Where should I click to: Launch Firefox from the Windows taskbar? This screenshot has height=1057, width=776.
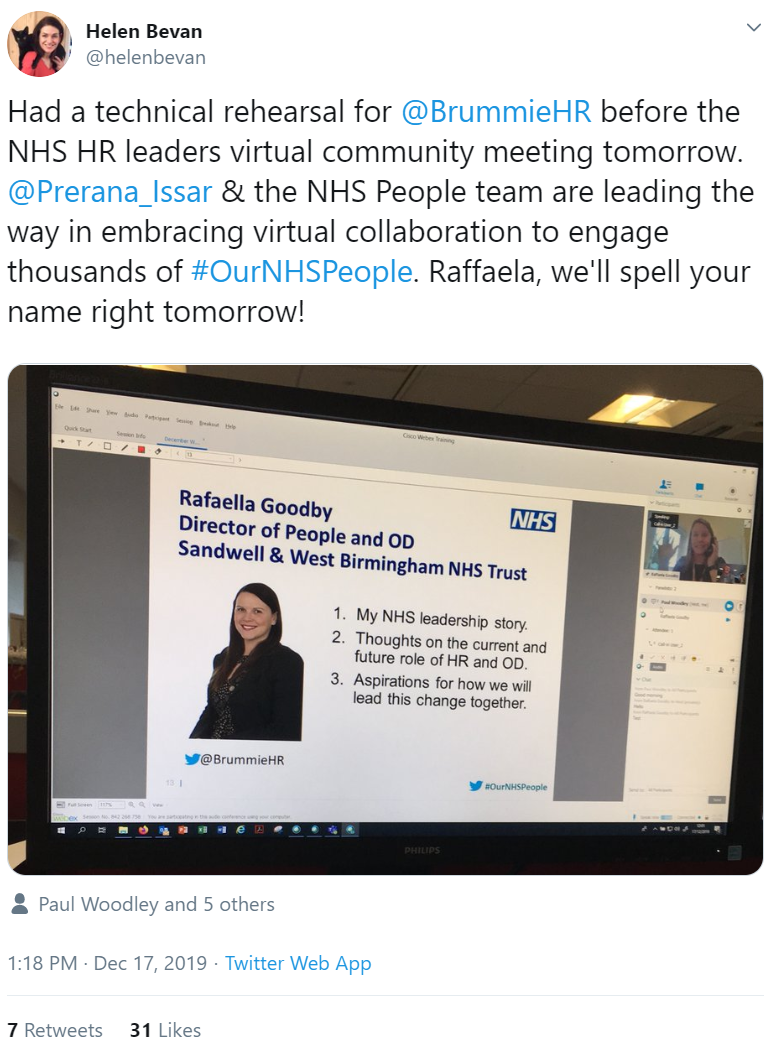tap(143, 830)
